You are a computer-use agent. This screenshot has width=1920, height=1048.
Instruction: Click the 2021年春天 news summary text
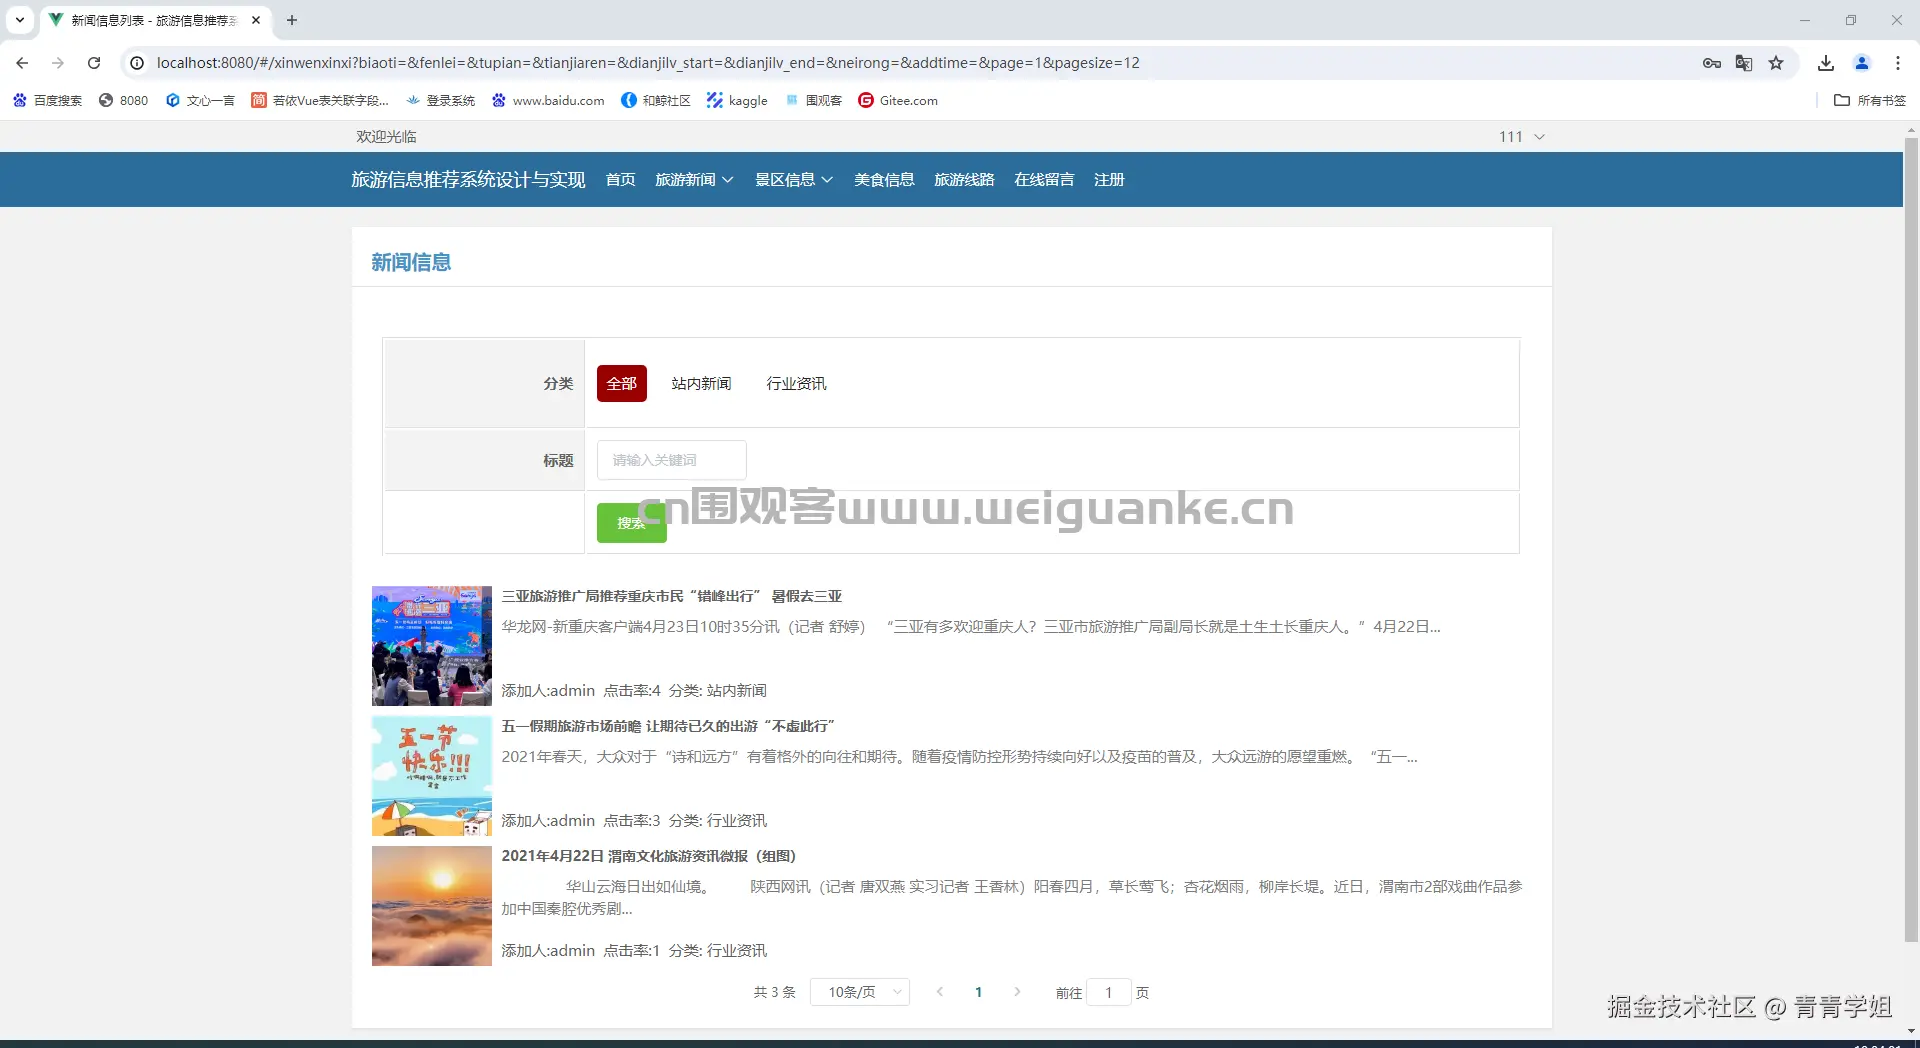tap(960, 757)
